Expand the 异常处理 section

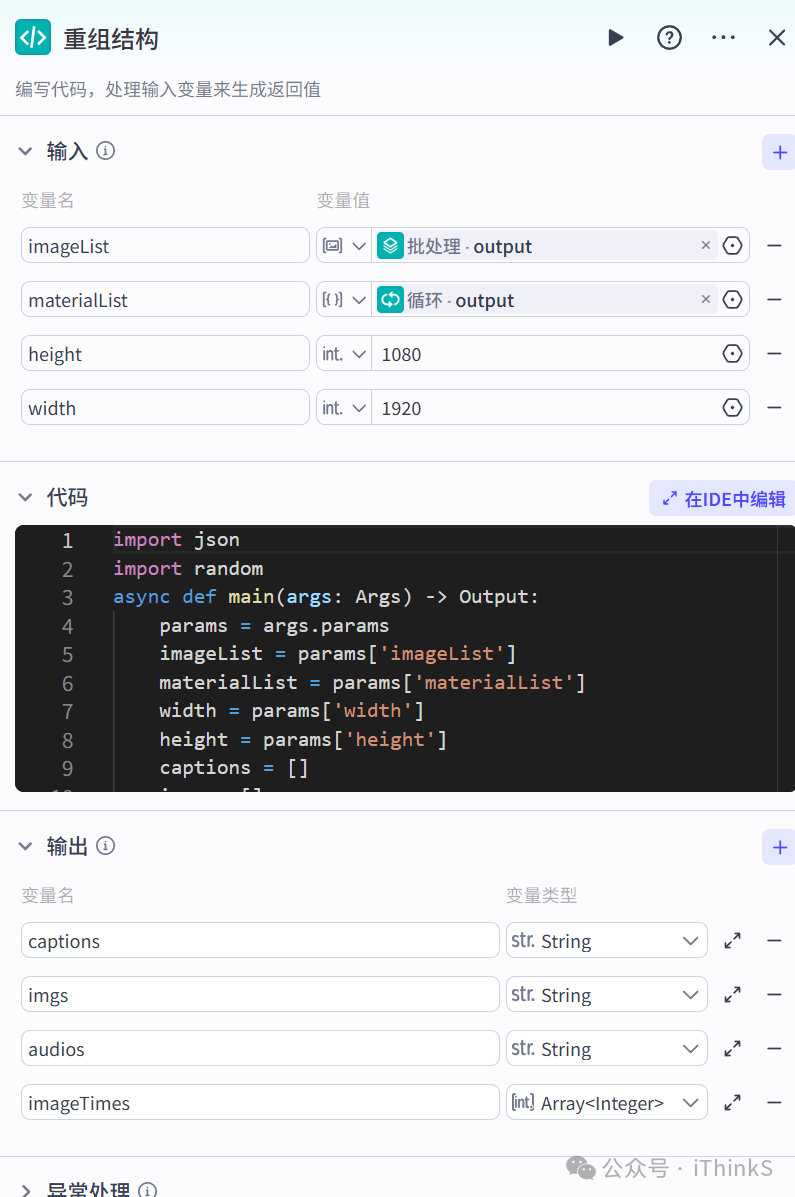coord(25,1190)
